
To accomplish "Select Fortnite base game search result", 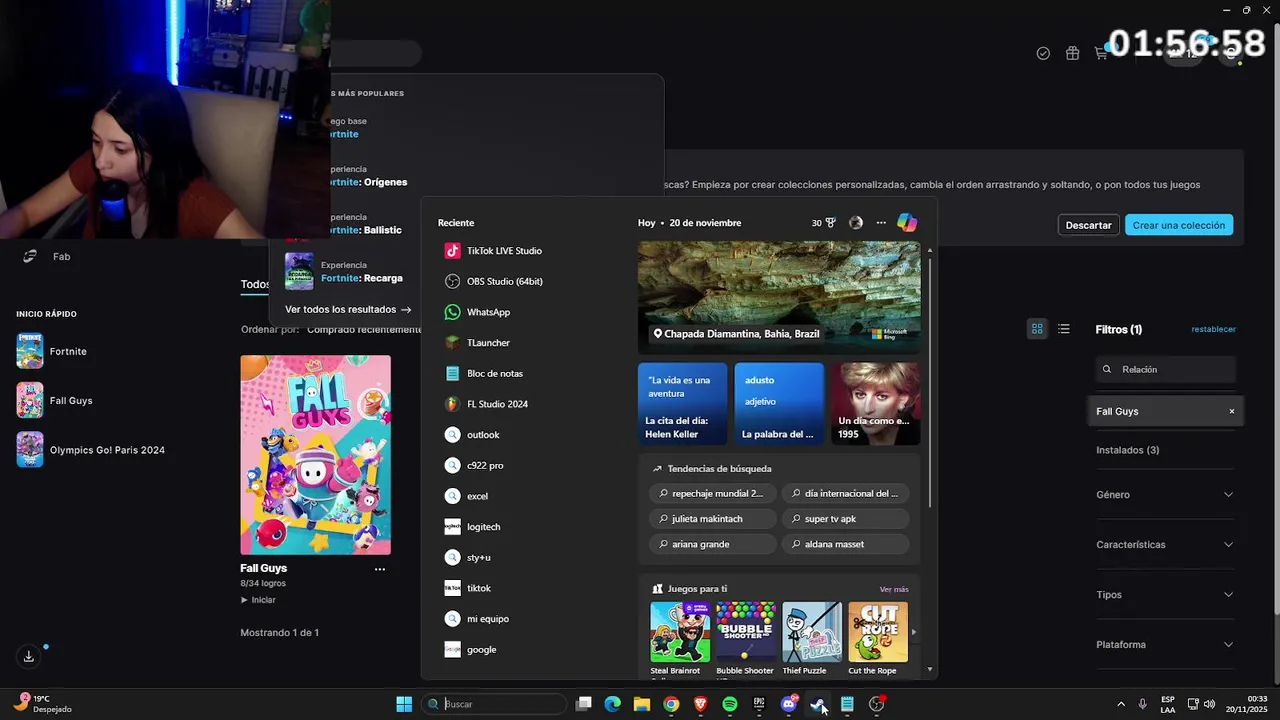I will [344, 128].
